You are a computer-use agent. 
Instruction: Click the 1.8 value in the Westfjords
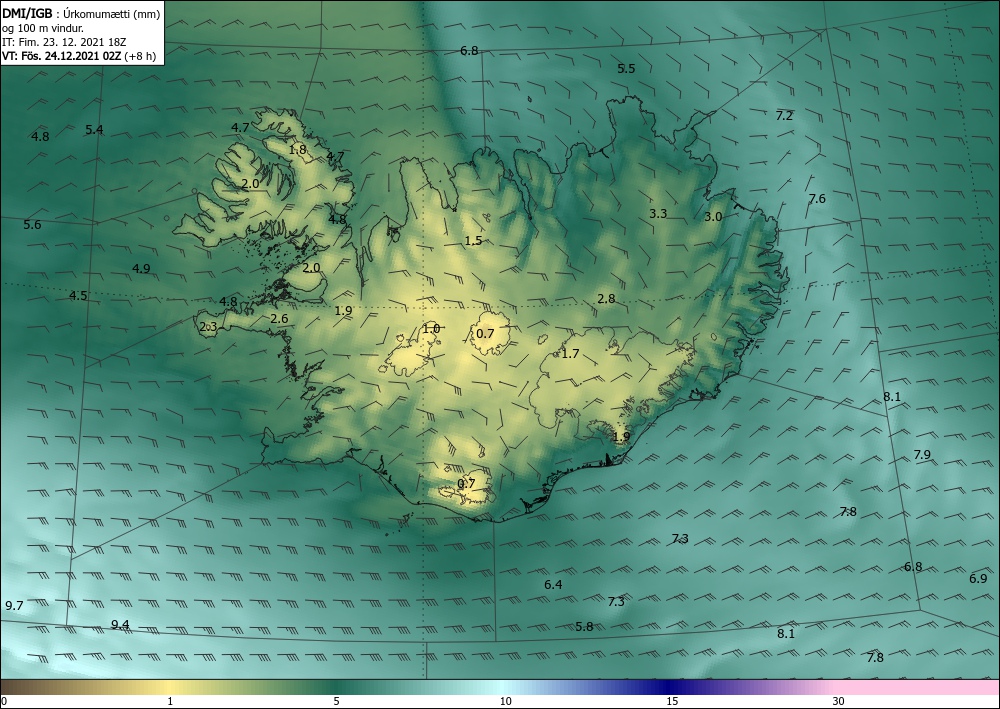[297, 150]
